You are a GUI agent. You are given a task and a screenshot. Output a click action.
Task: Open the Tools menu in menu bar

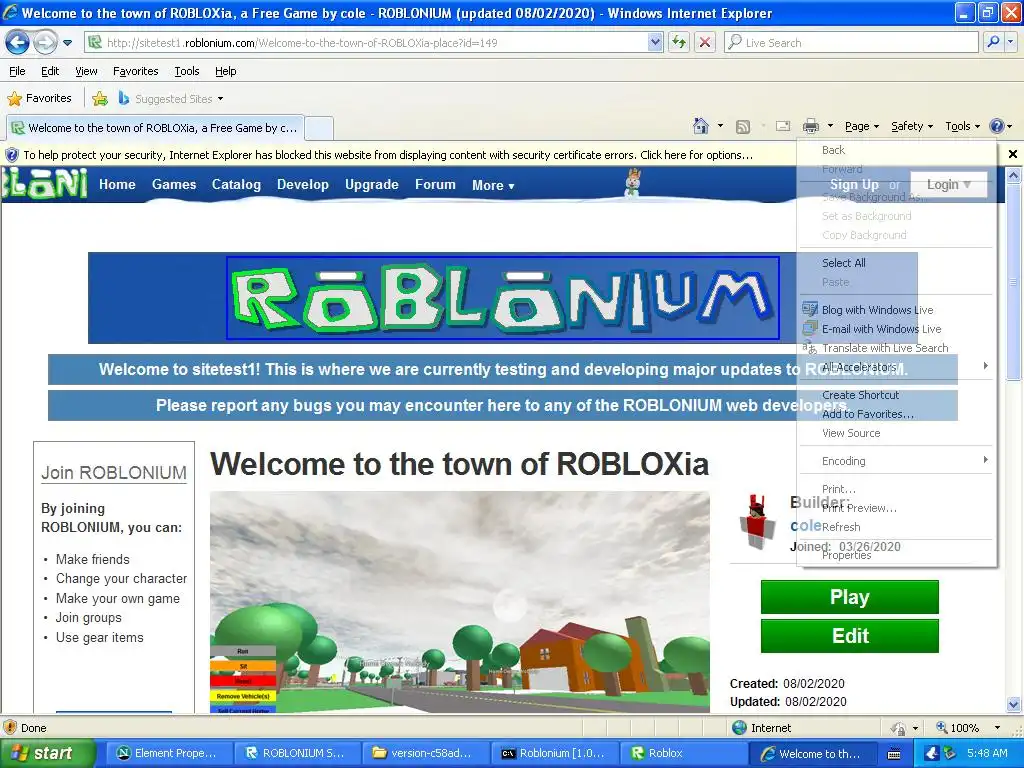187,71
